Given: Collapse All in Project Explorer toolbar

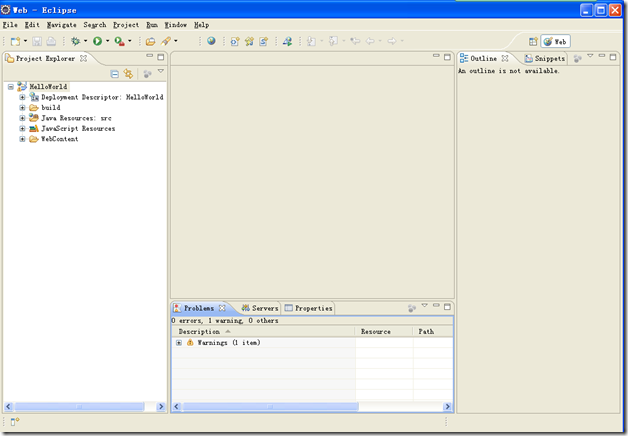Looking at the screenshot, I should 115,74.
